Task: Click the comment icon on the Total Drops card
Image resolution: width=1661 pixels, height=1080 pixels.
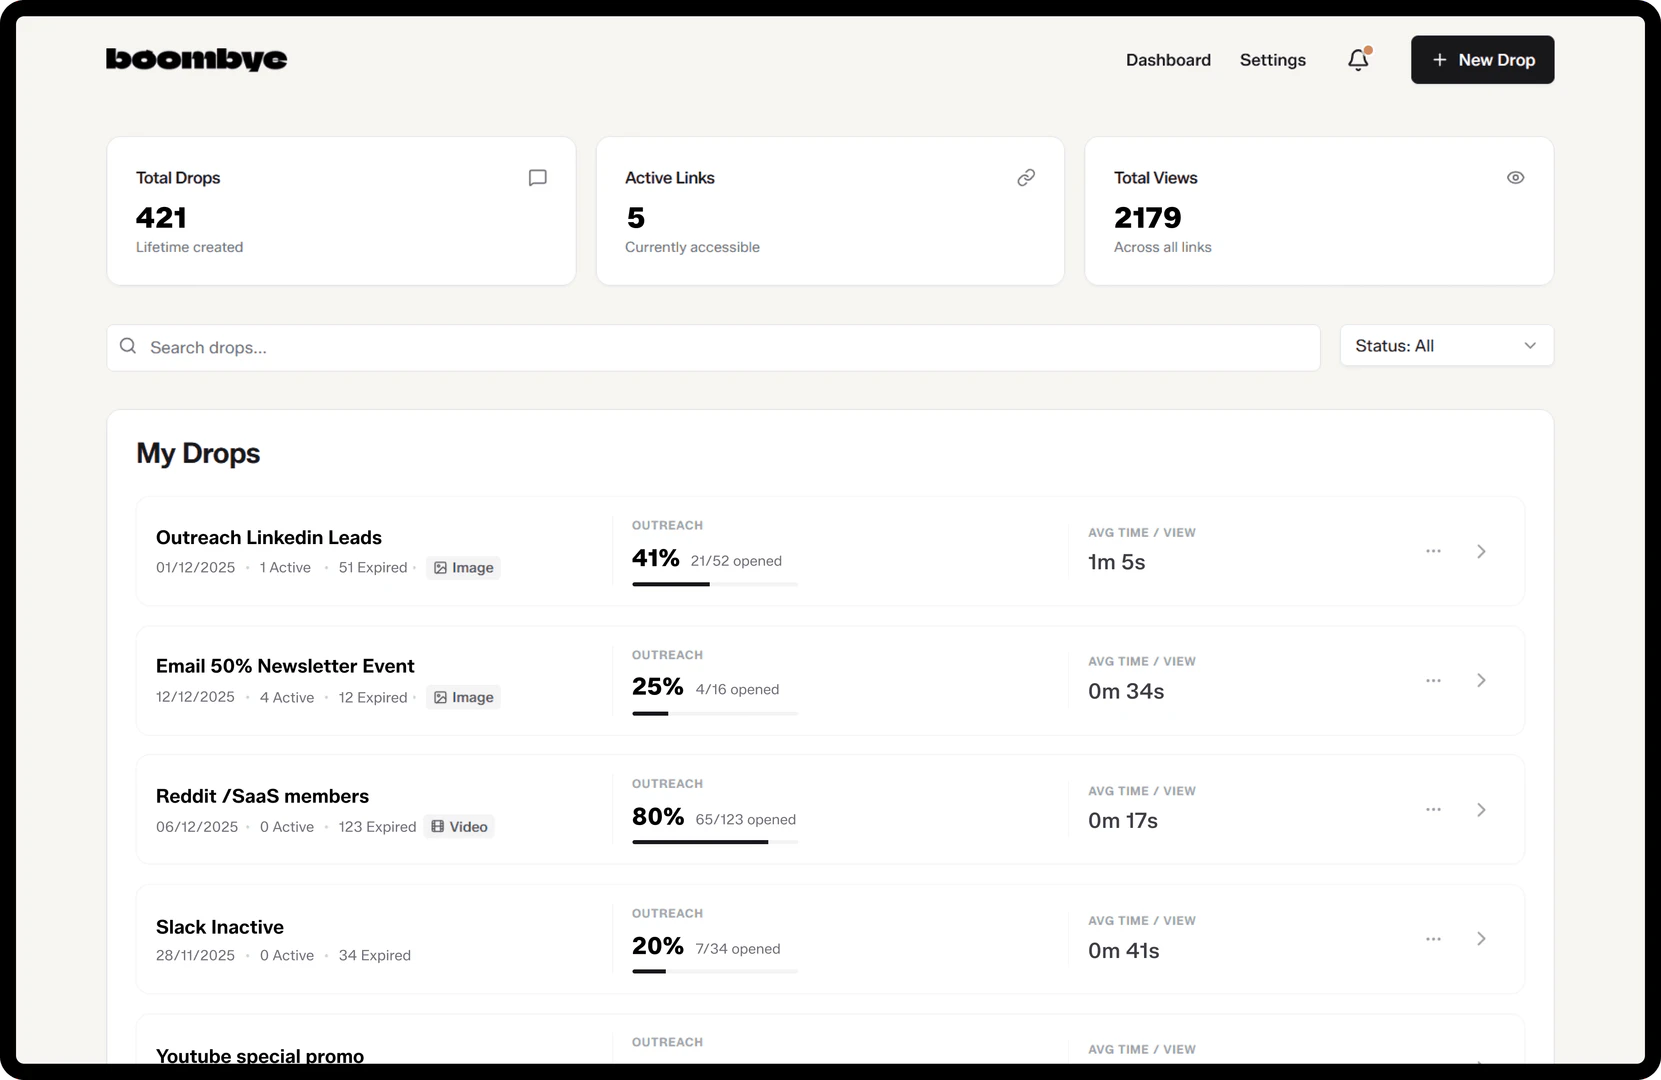Action: pos(538,177)
